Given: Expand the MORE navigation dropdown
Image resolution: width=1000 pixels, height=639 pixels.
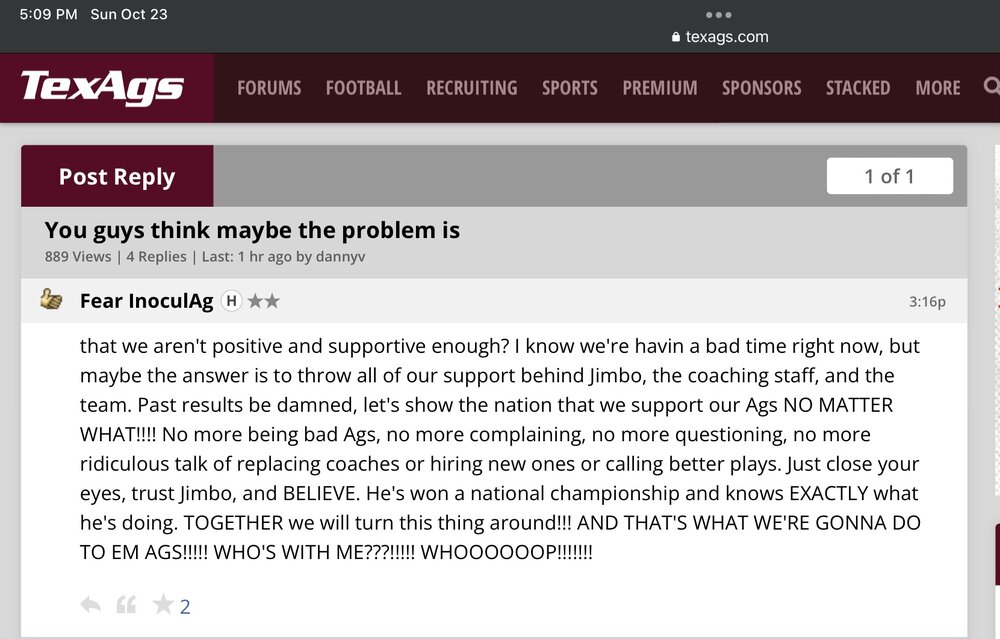Looking at the screenshot, I should (x=937, y=88).
